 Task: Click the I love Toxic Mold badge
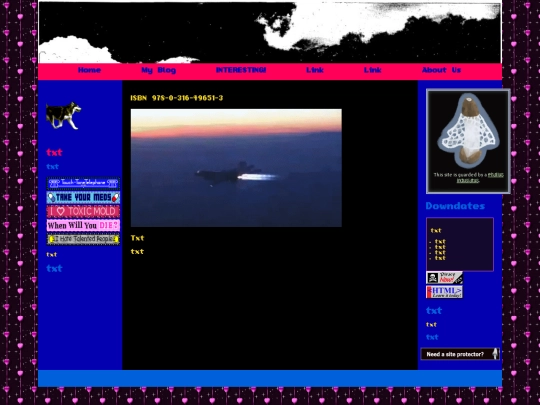(x=83, y=211)
